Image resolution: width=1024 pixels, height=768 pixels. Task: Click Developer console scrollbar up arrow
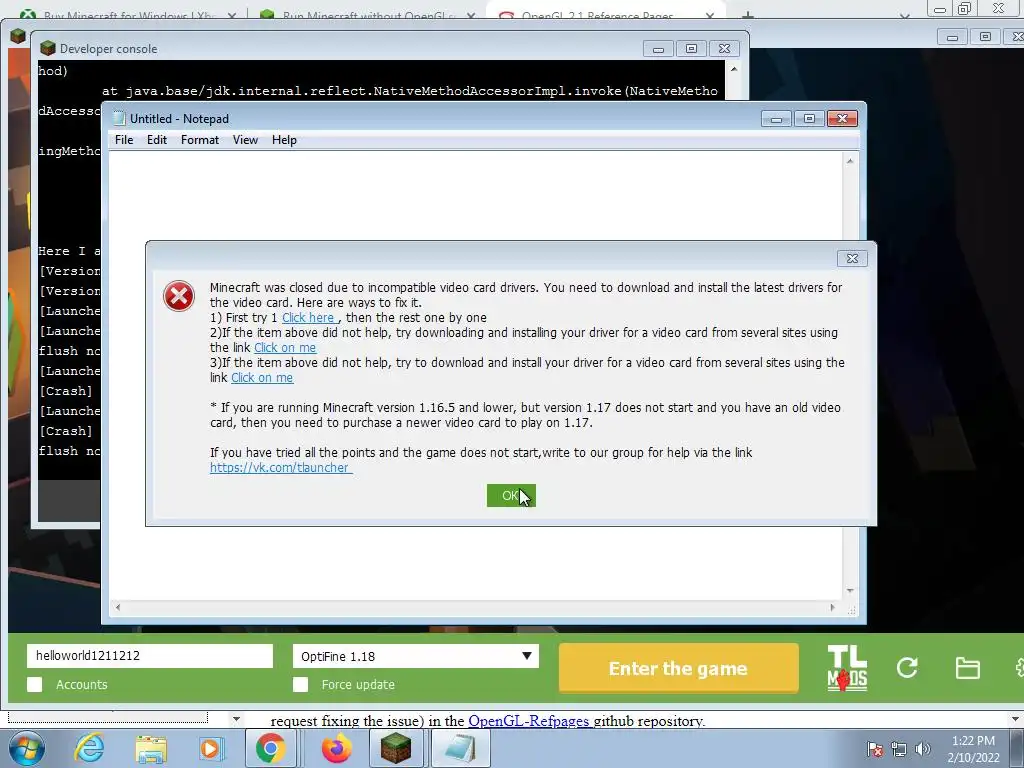click(733, 69)
